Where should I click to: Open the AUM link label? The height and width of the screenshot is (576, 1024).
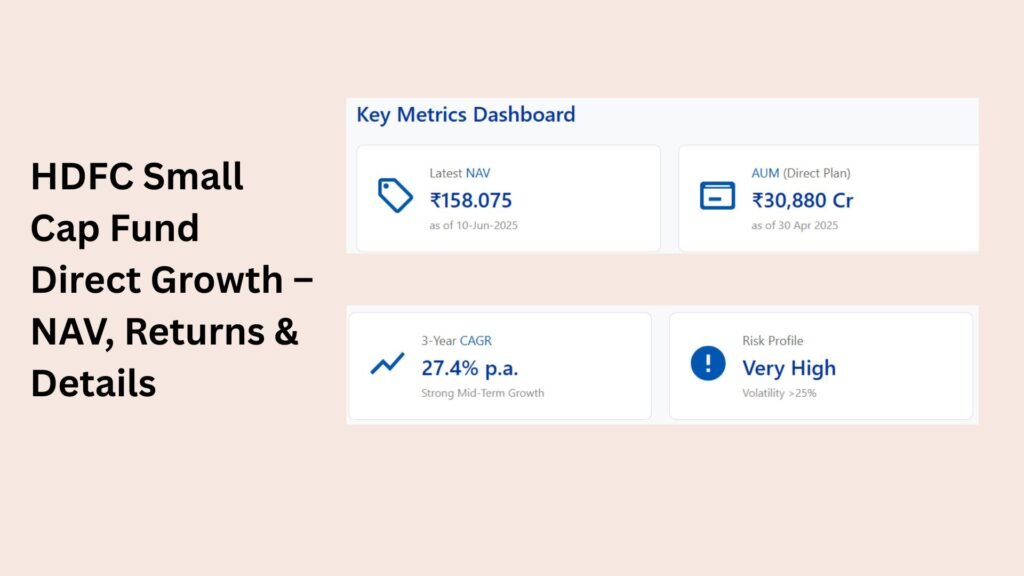pos(765,173)
